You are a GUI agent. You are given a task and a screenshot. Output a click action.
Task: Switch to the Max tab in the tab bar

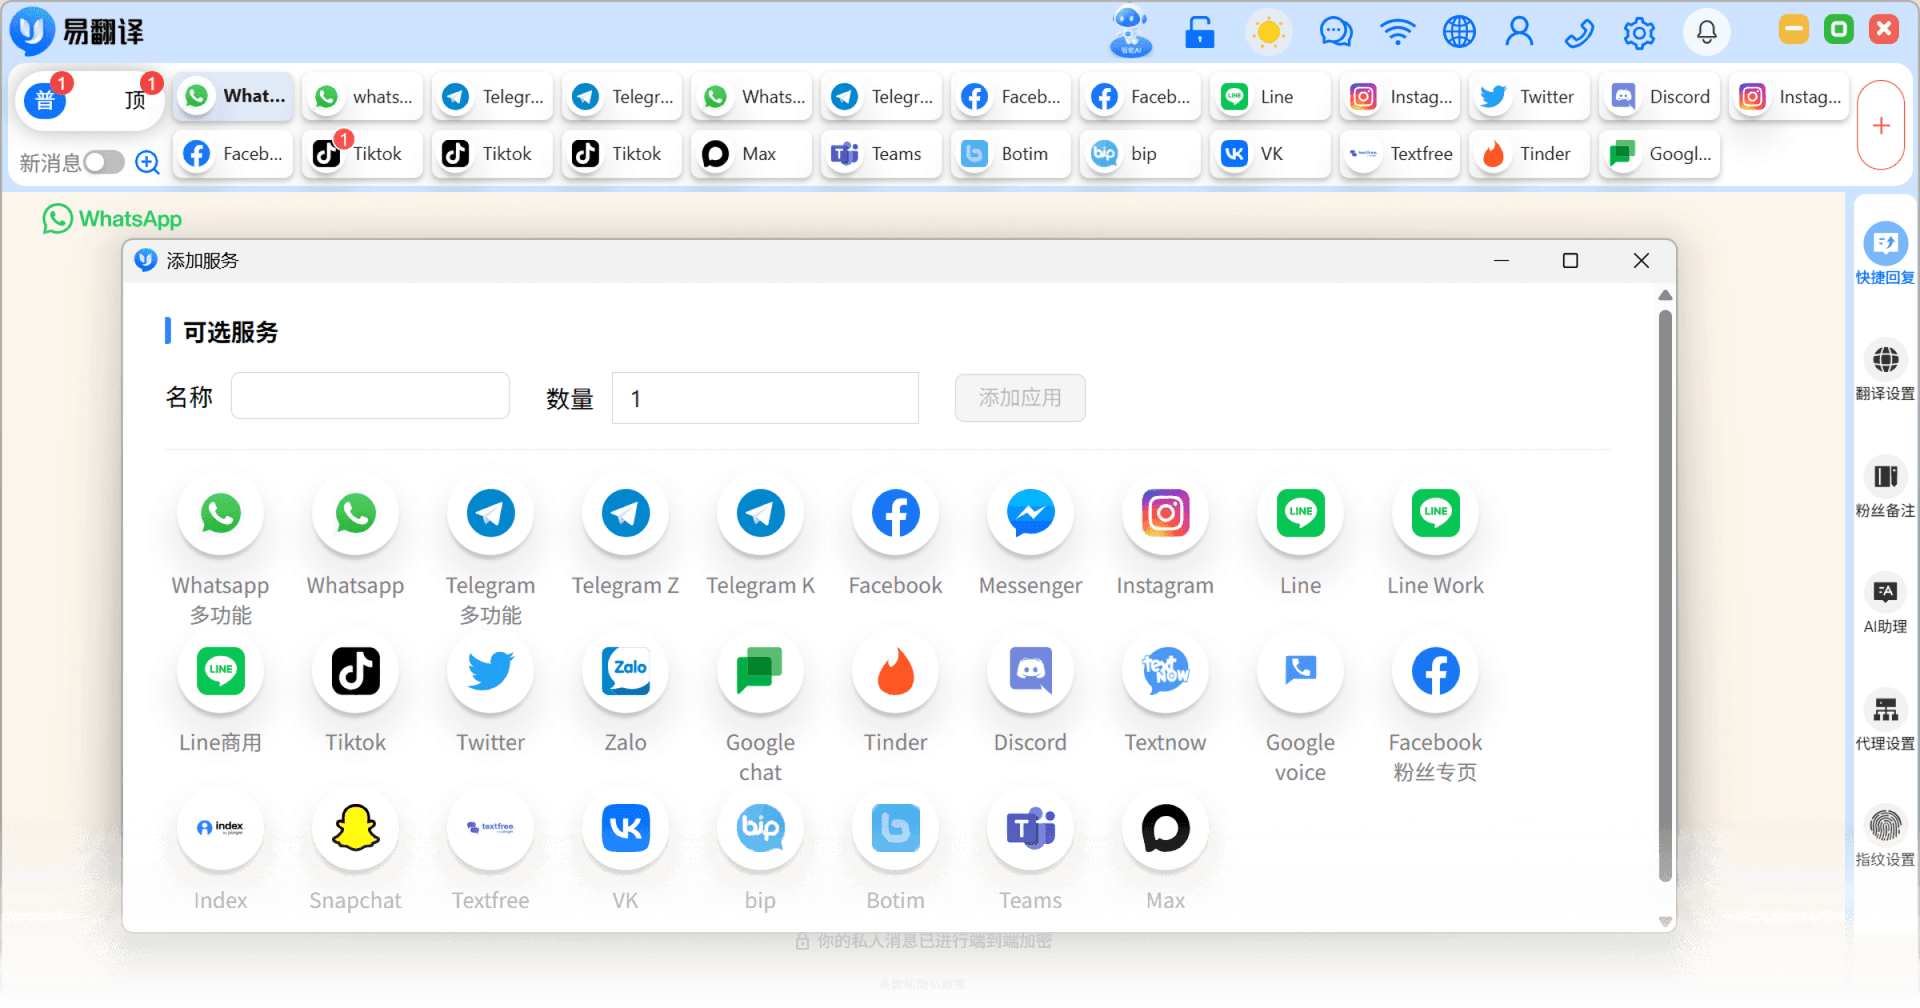(x=751, y=154)
